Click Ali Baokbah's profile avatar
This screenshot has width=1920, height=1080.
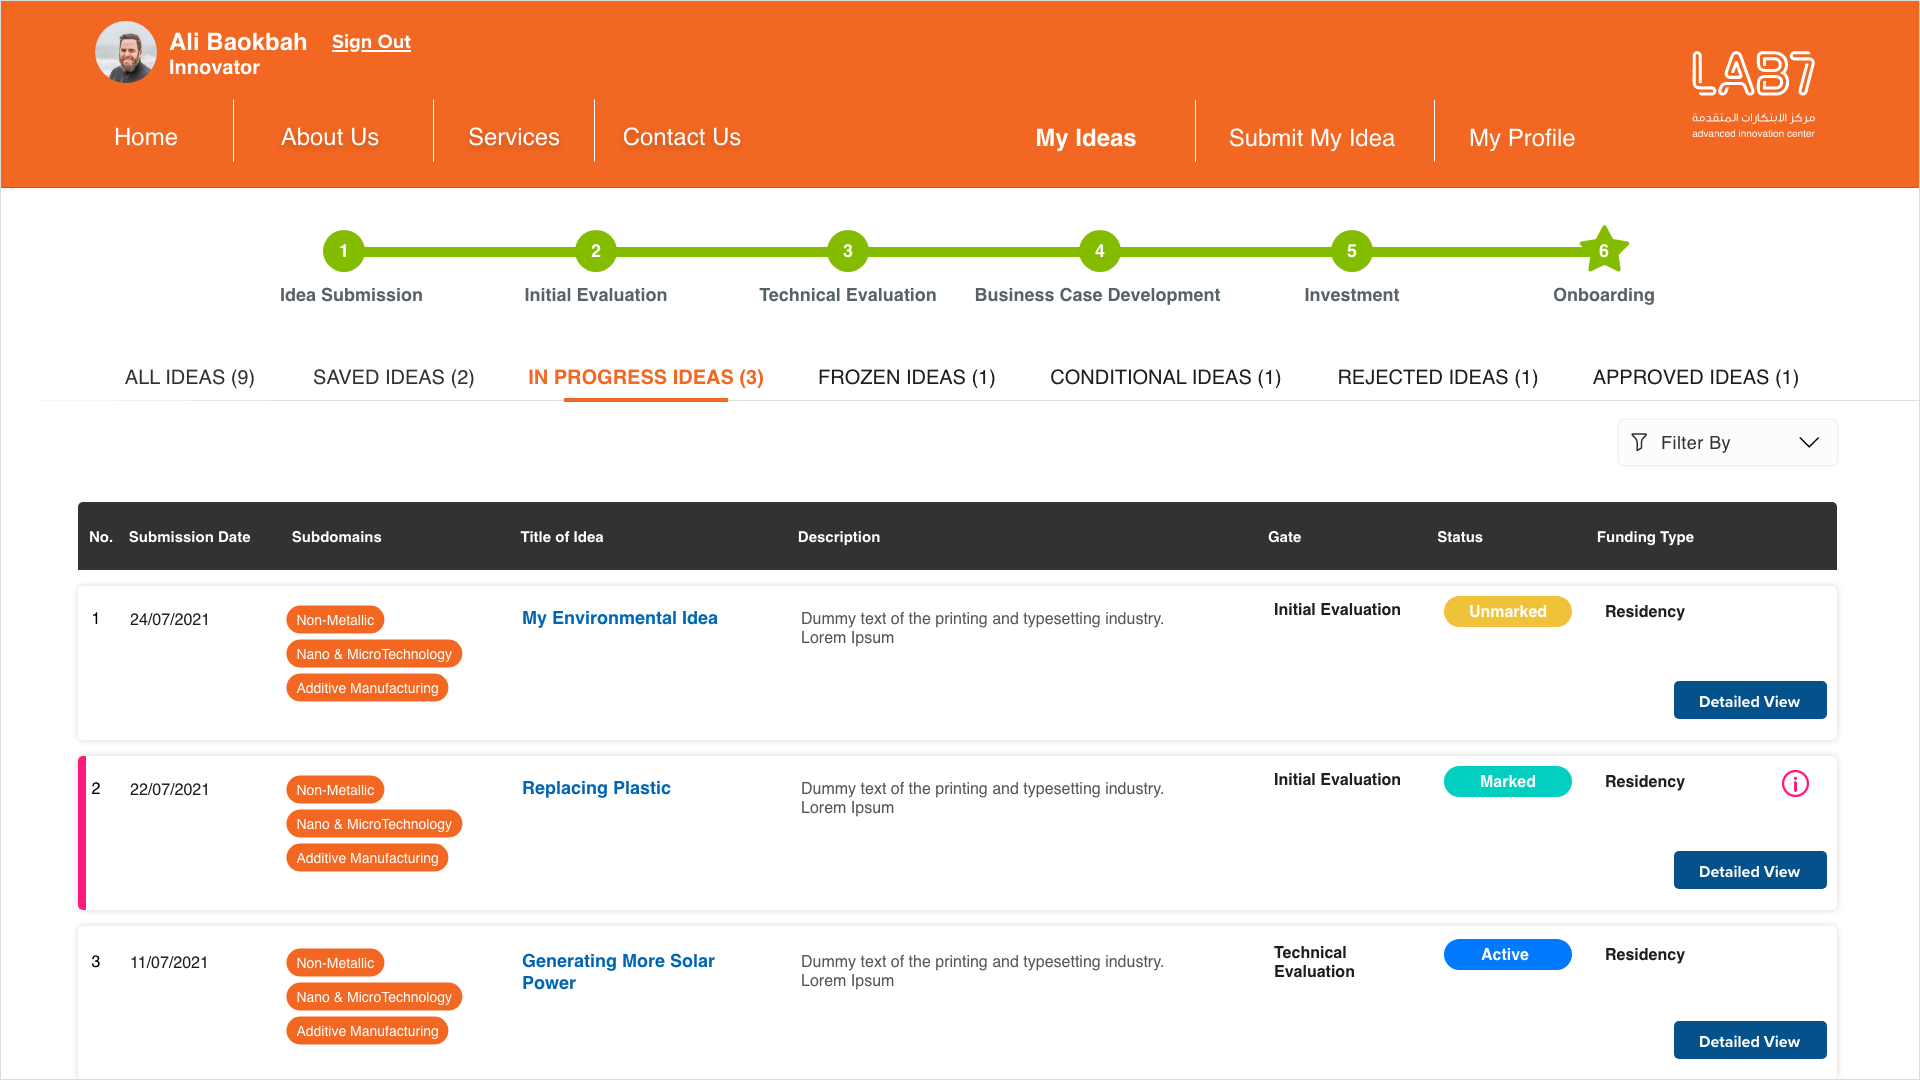126,52
